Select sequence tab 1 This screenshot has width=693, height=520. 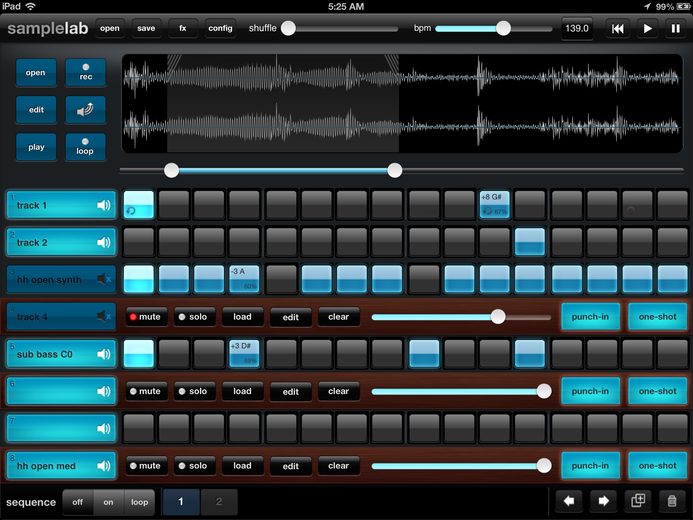181,501
